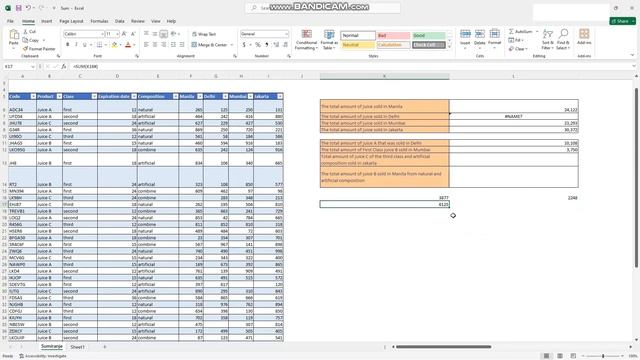Switch to Page Break Preview in status bar
Screen dimensions: 640x360
[573, 356]
